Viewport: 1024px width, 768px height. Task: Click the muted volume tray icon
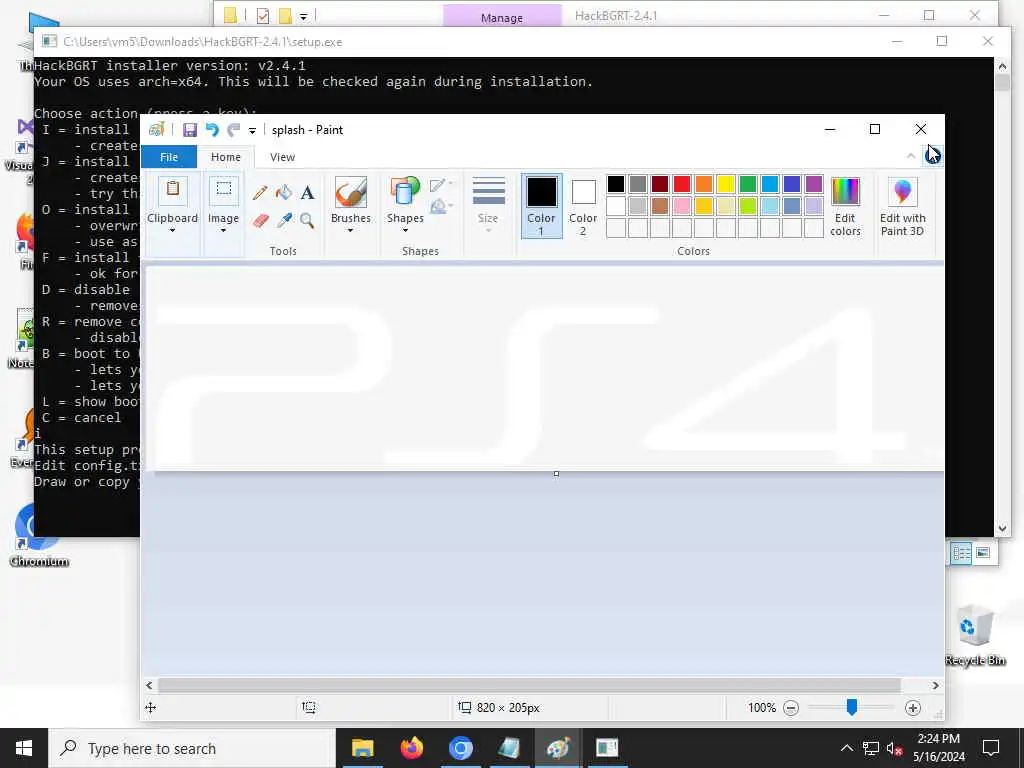coord(894,748)
